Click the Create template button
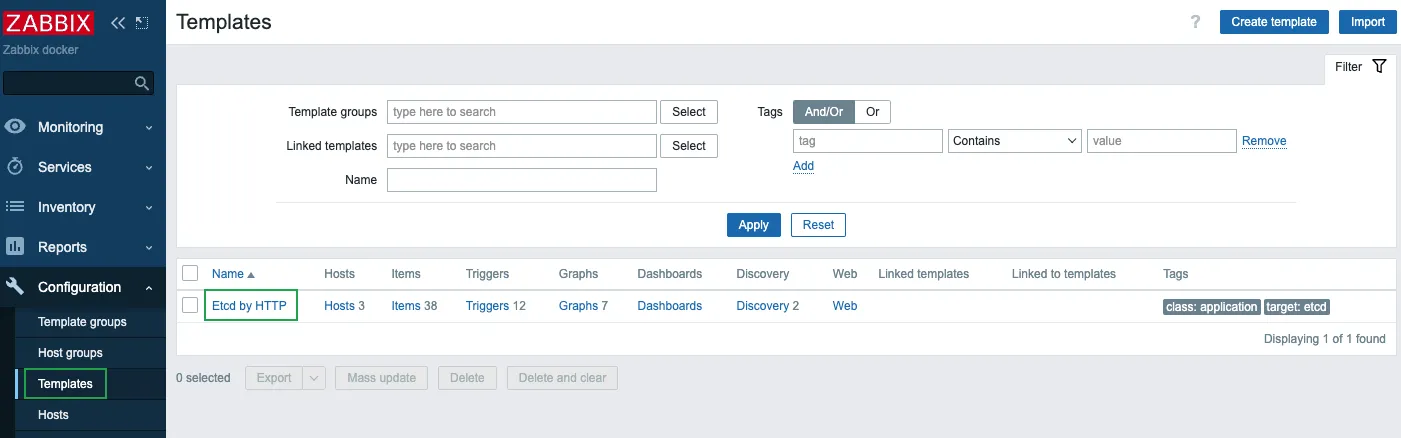Viewport: 1401px width, 438px height. pyautogui.click(x=1273, y=22)
